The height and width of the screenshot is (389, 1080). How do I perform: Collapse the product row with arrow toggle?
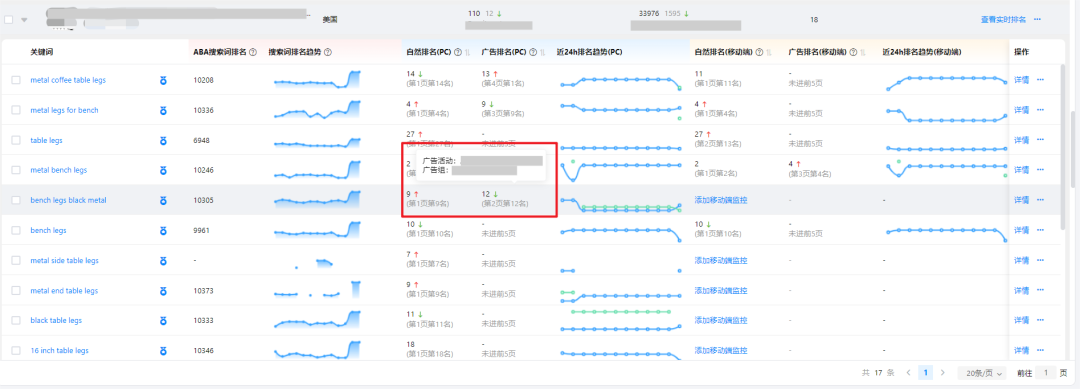pos(24,20)
